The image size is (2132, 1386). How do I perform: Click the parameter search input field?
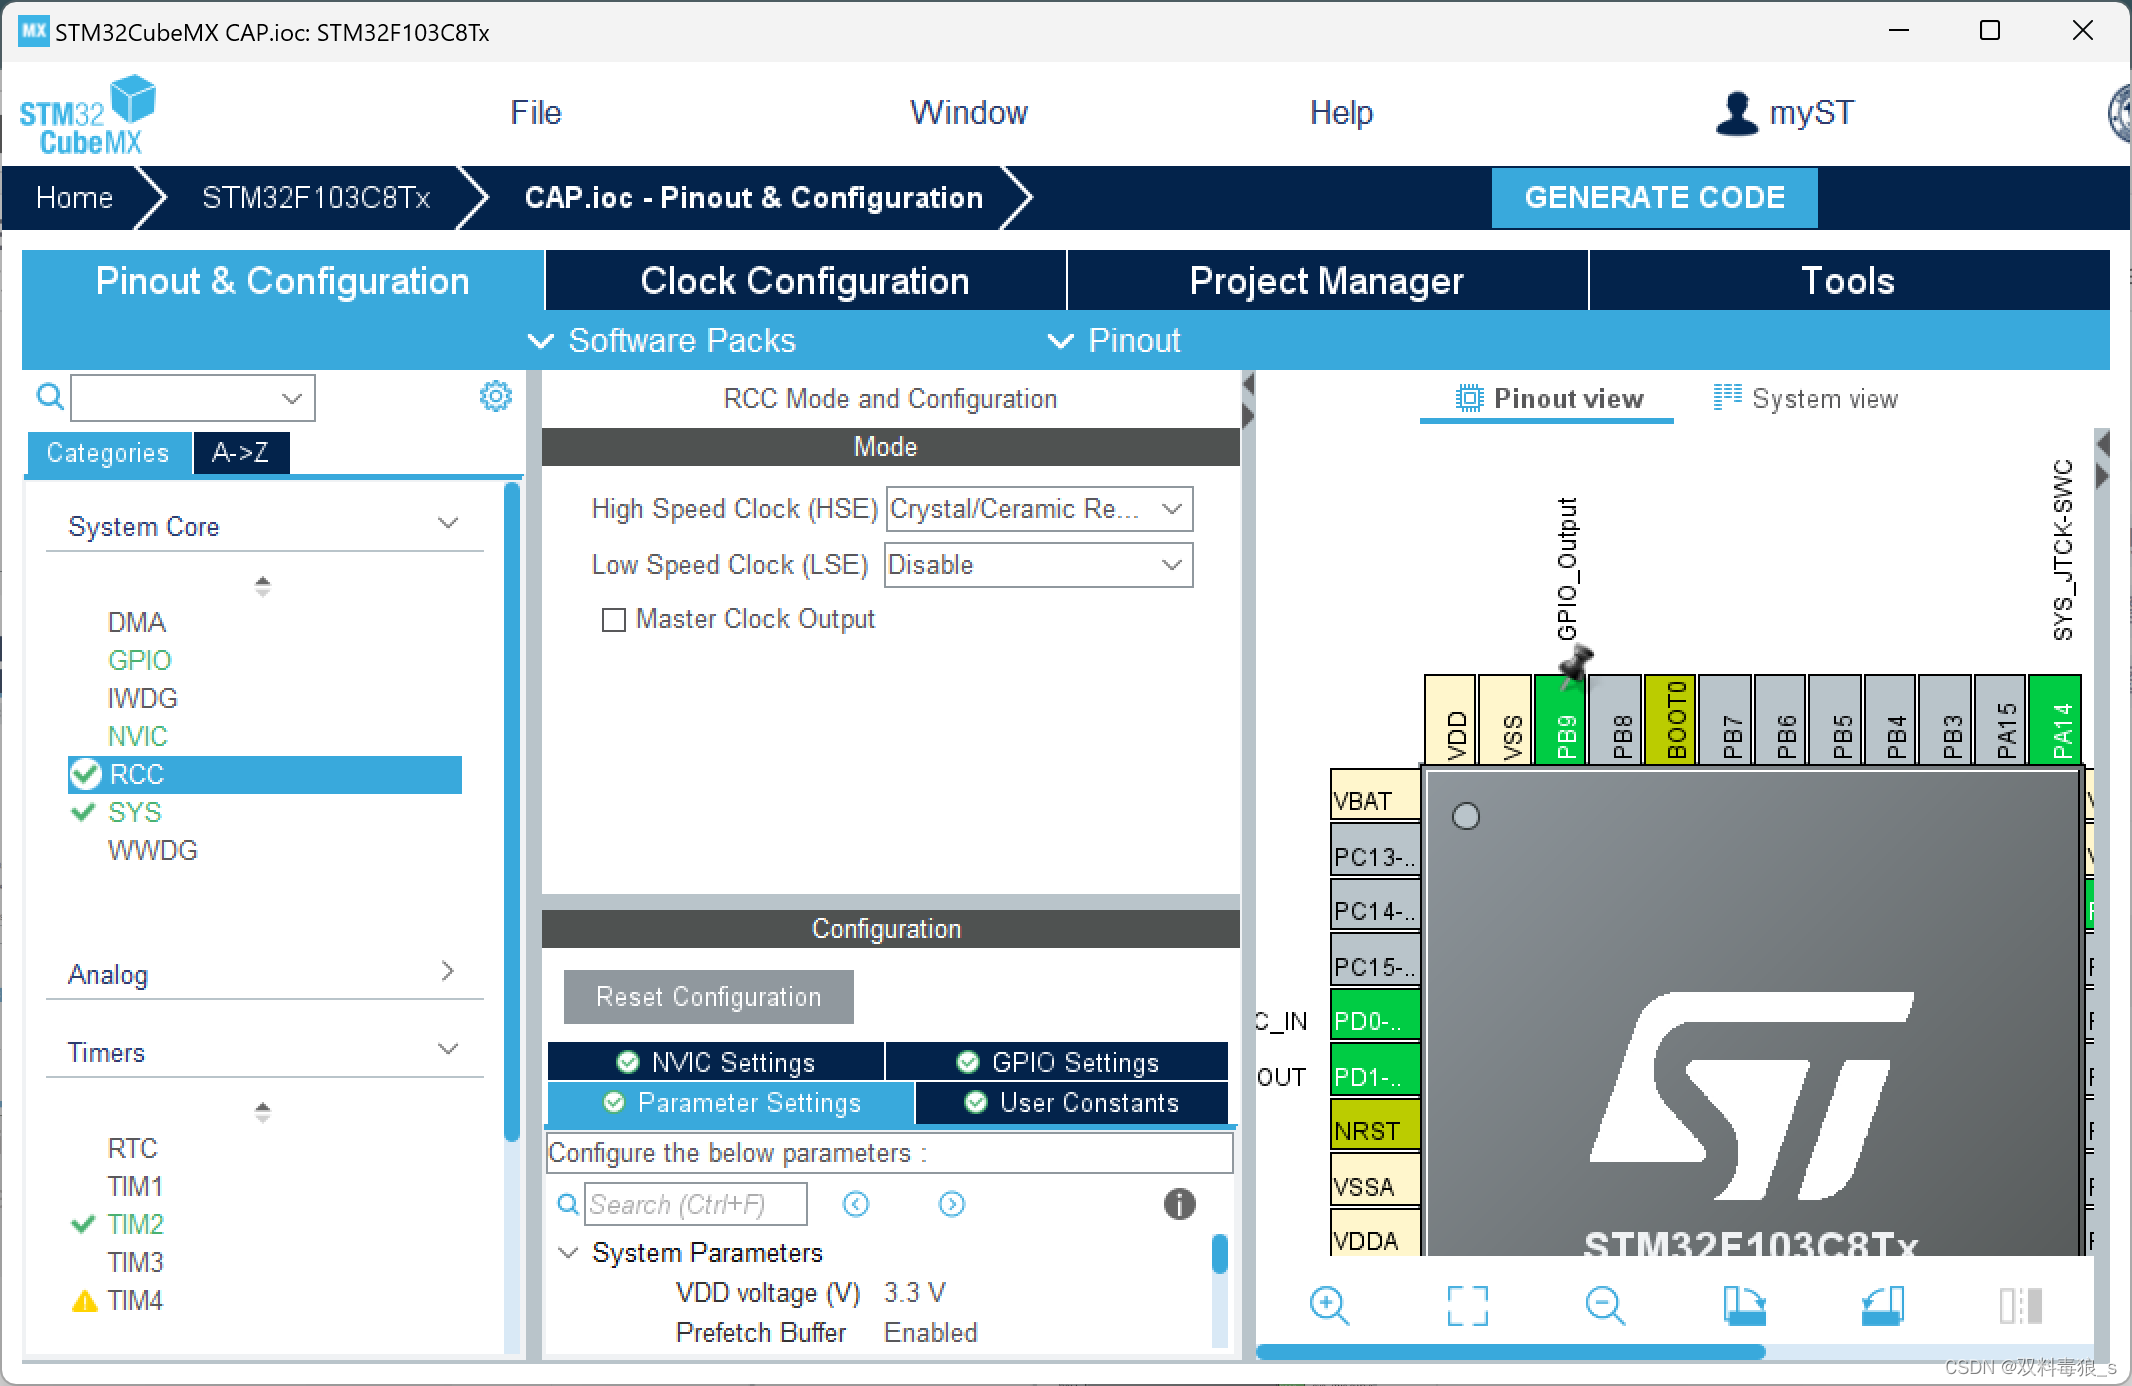coord(696,1204)
